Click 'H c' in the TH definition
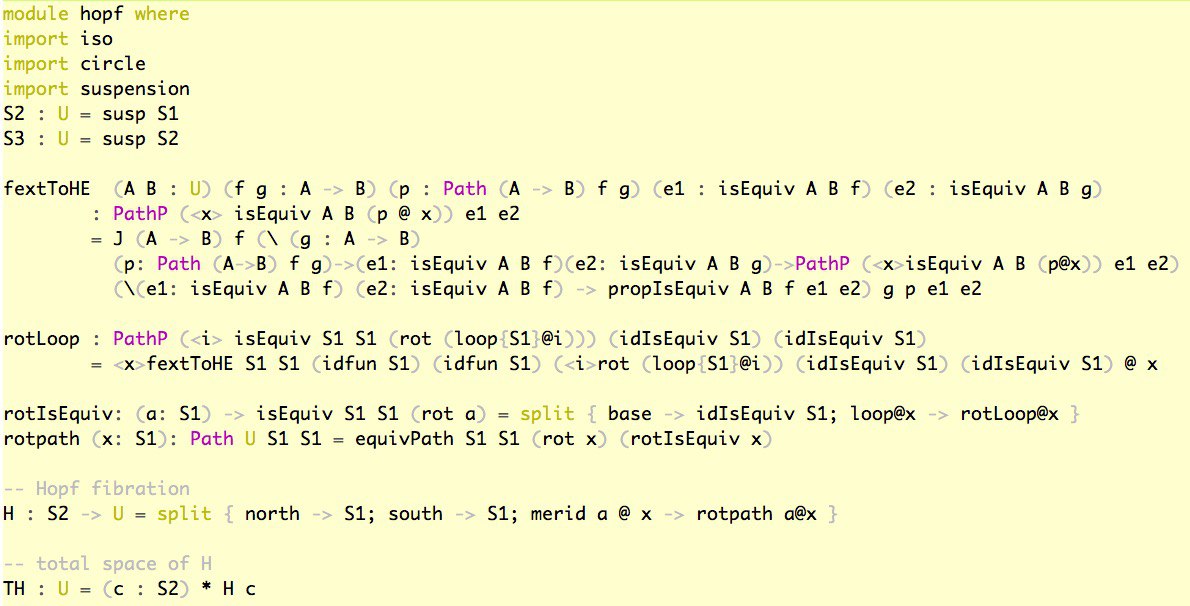This screenshot has height=606, width=1190. [239, 589]
